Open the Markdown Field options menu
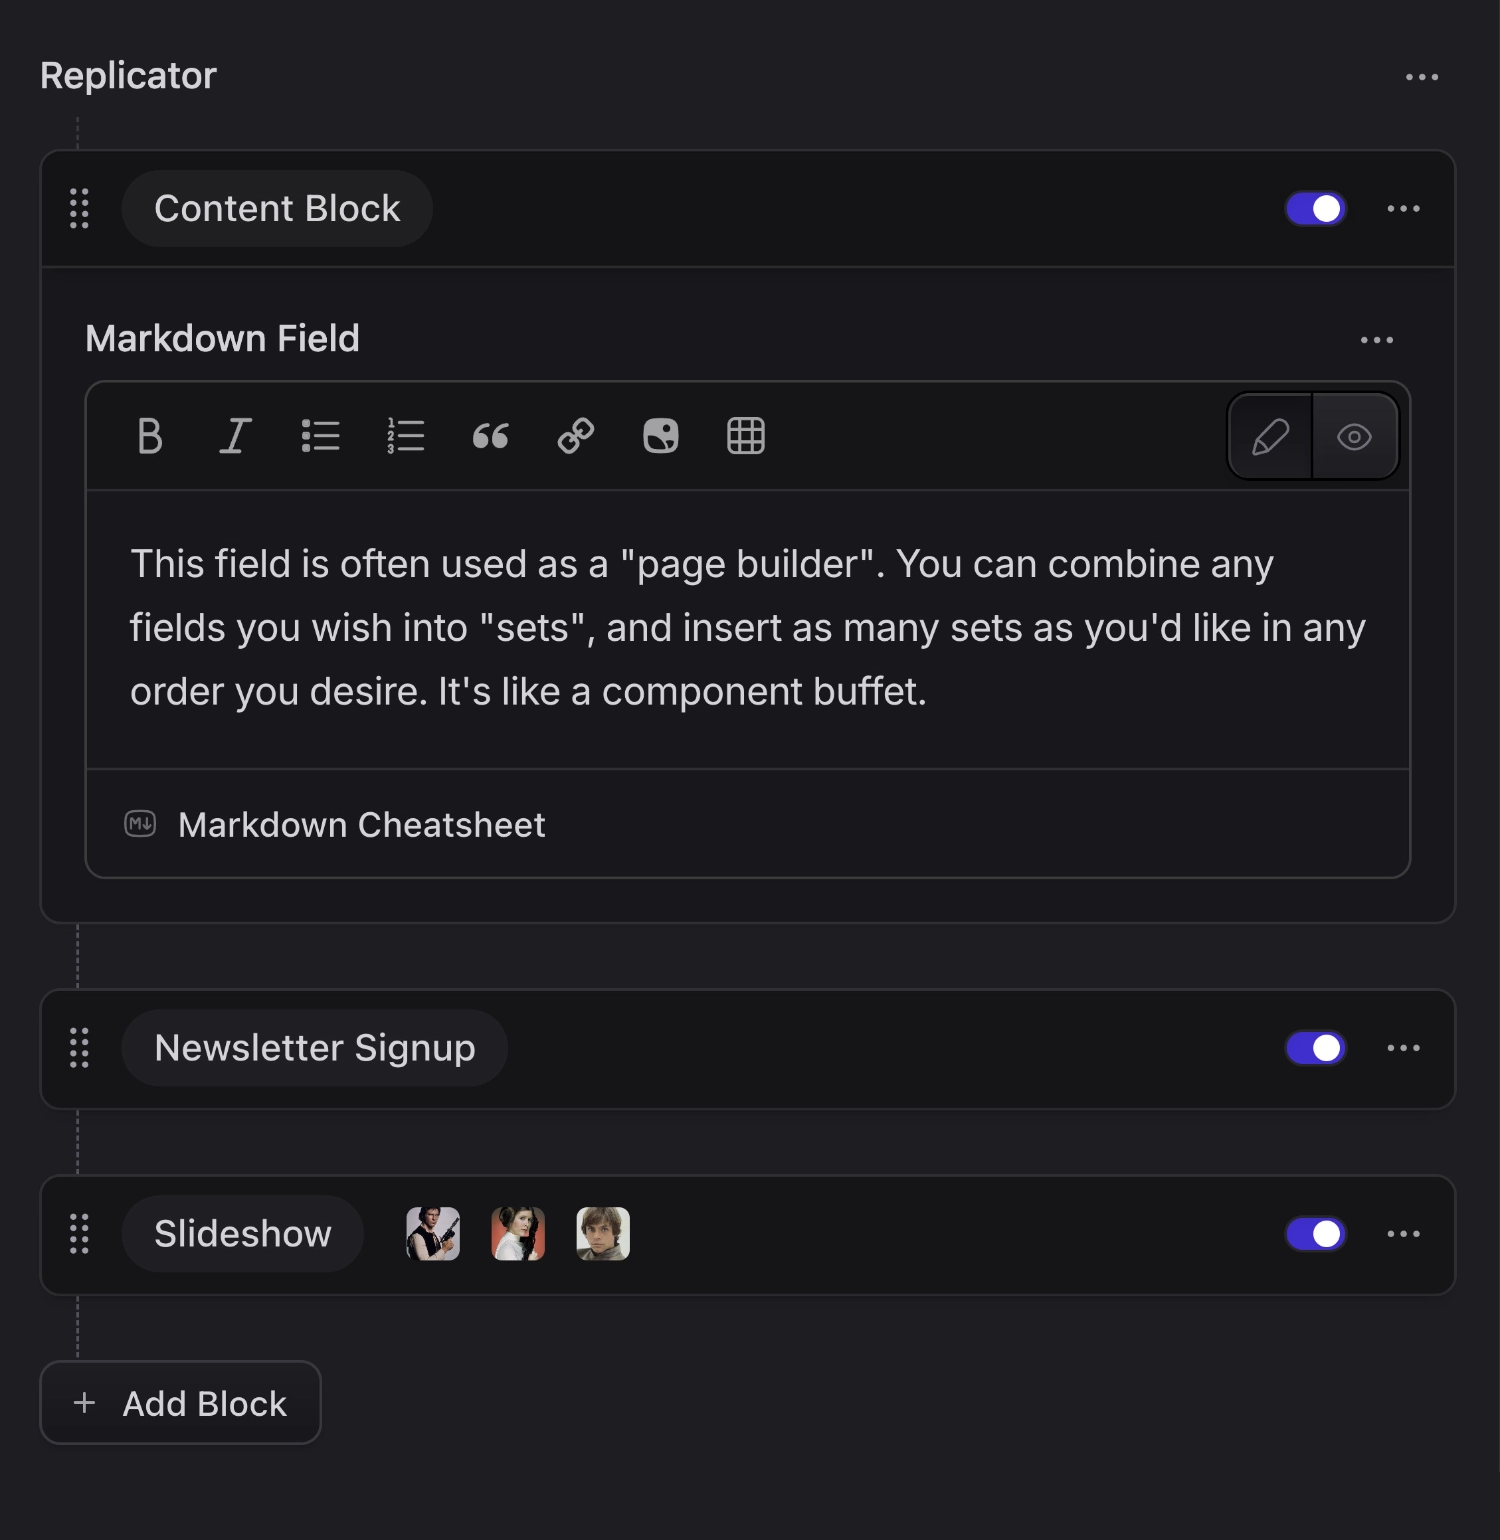Screen dimensions: 1500x1540 tap(1377, 340)
